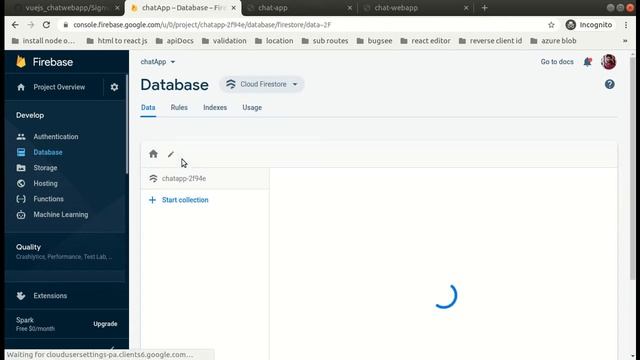
Task: Bookmark this page with star icon
Action: [551, 25]
